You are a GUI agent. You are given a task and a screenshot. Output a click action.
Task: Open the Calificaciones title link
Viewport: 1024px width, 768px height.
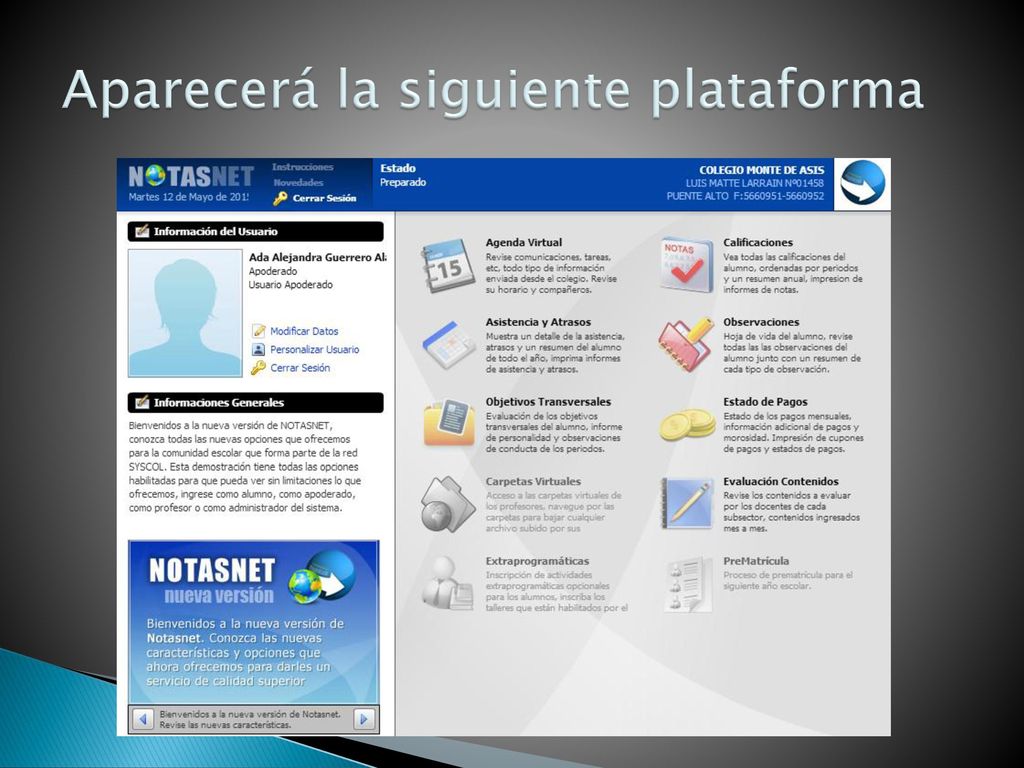(x=758, y=242)
